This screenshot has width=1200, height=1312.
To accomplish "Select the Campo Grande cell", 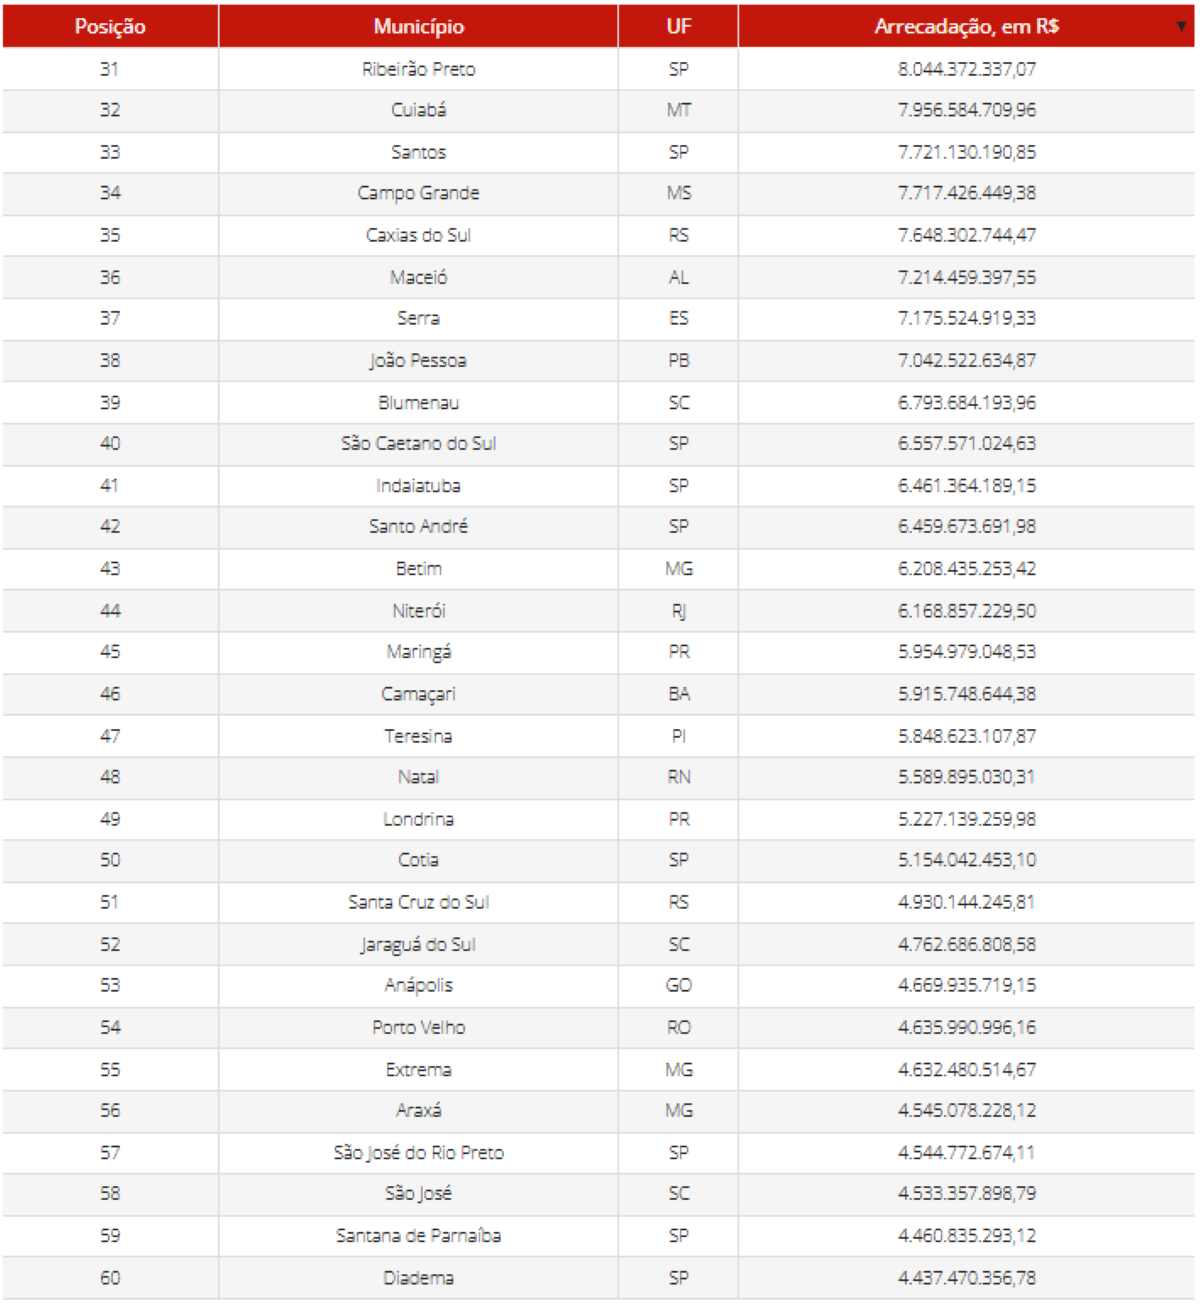I will [418, 193].
